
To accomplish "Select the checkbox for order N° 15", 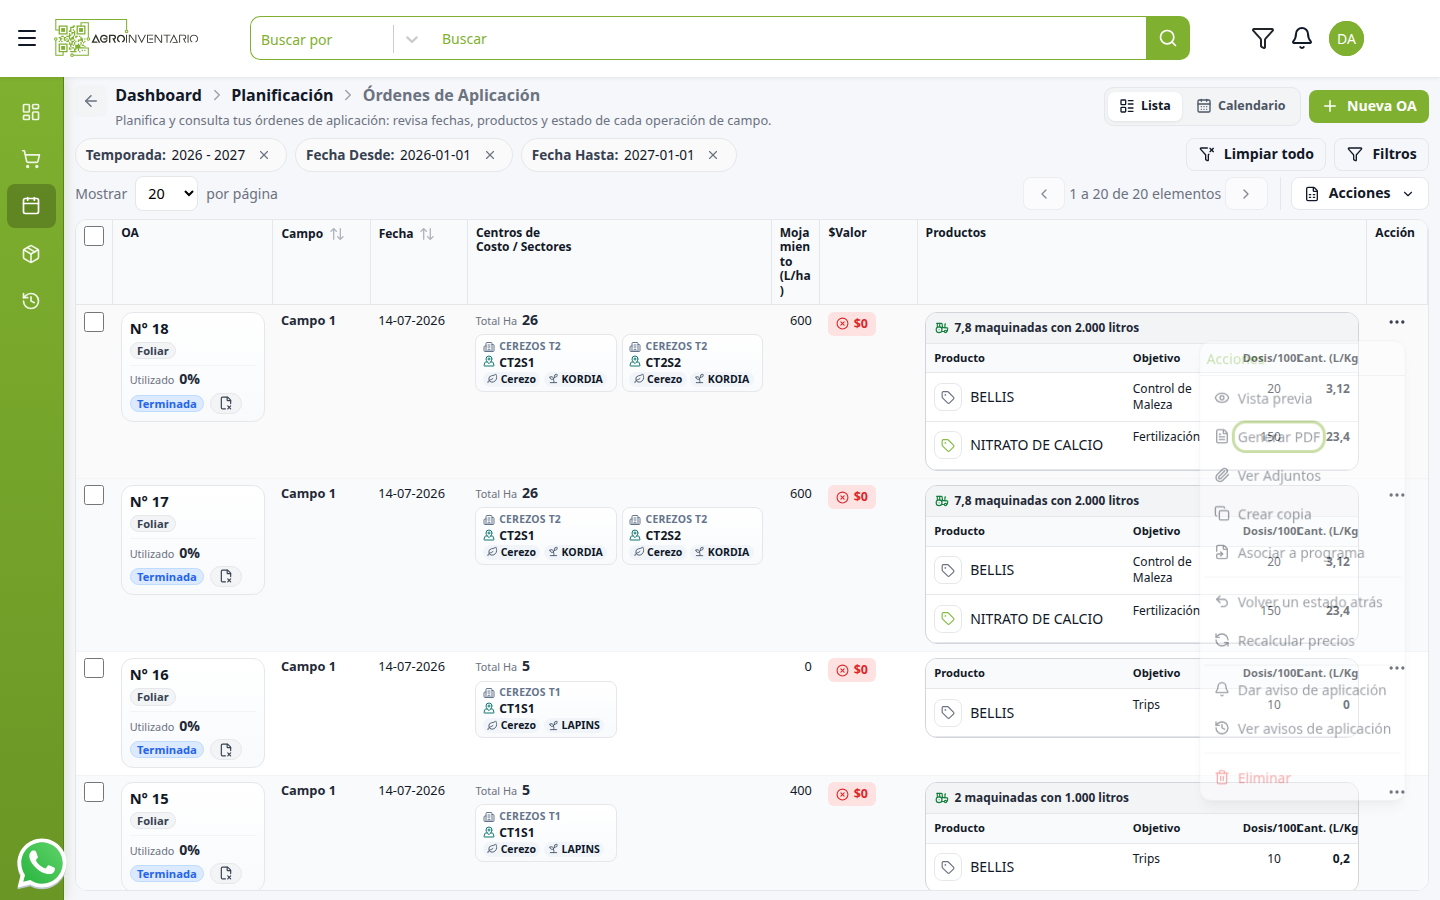I will click(x=94, y=792).
